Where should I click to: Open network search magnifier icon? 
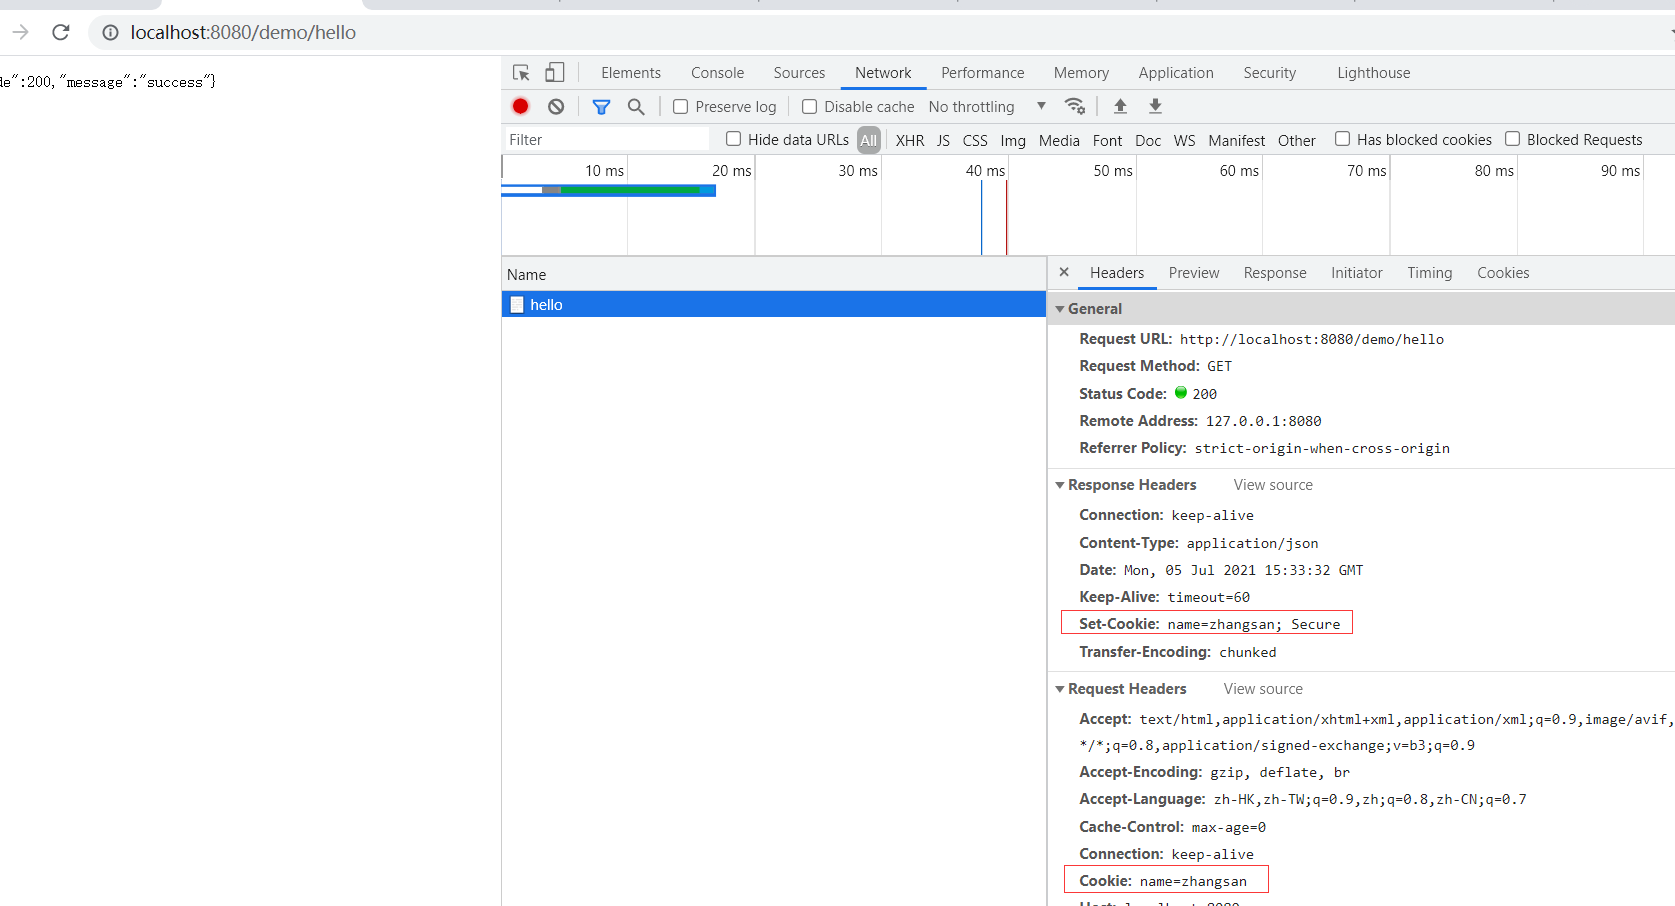[636, 106]
